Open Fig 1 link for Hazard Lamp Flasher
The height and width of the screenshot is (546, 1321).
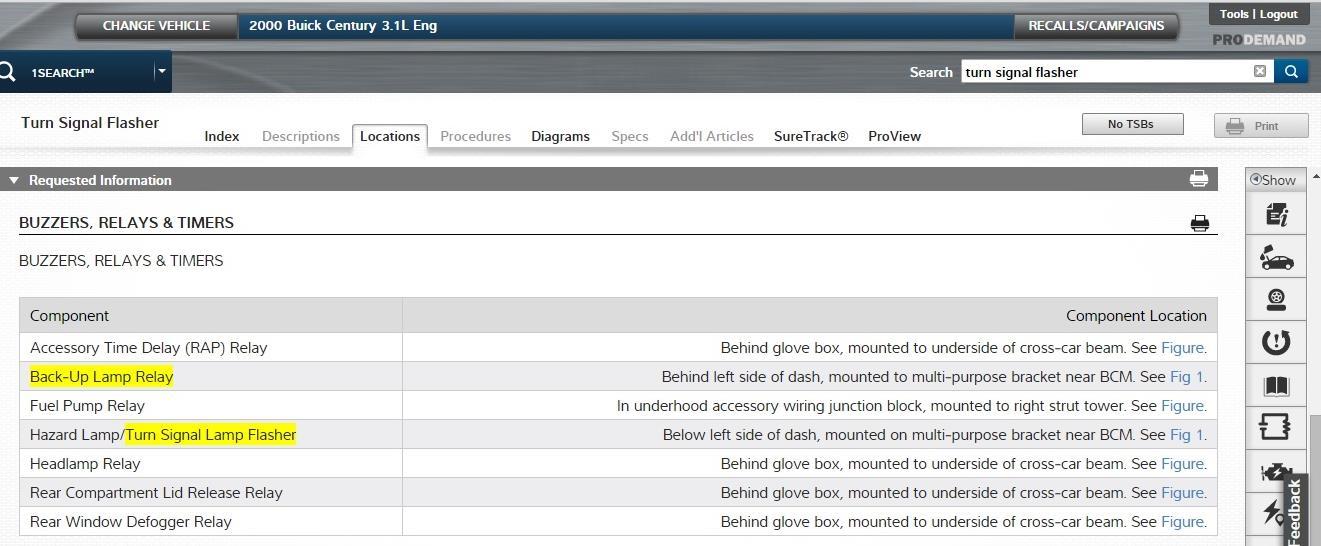click(x=1187, y=435)
